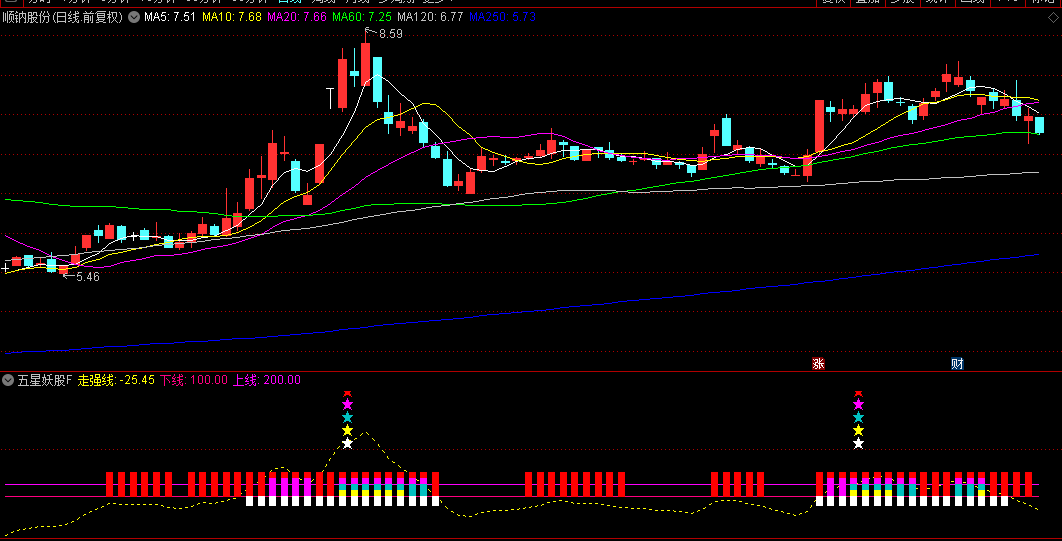The height and width of the screenshot is (541, 1062).
Task: Click the 5.46 low price annotation
Action: [88, 277]
